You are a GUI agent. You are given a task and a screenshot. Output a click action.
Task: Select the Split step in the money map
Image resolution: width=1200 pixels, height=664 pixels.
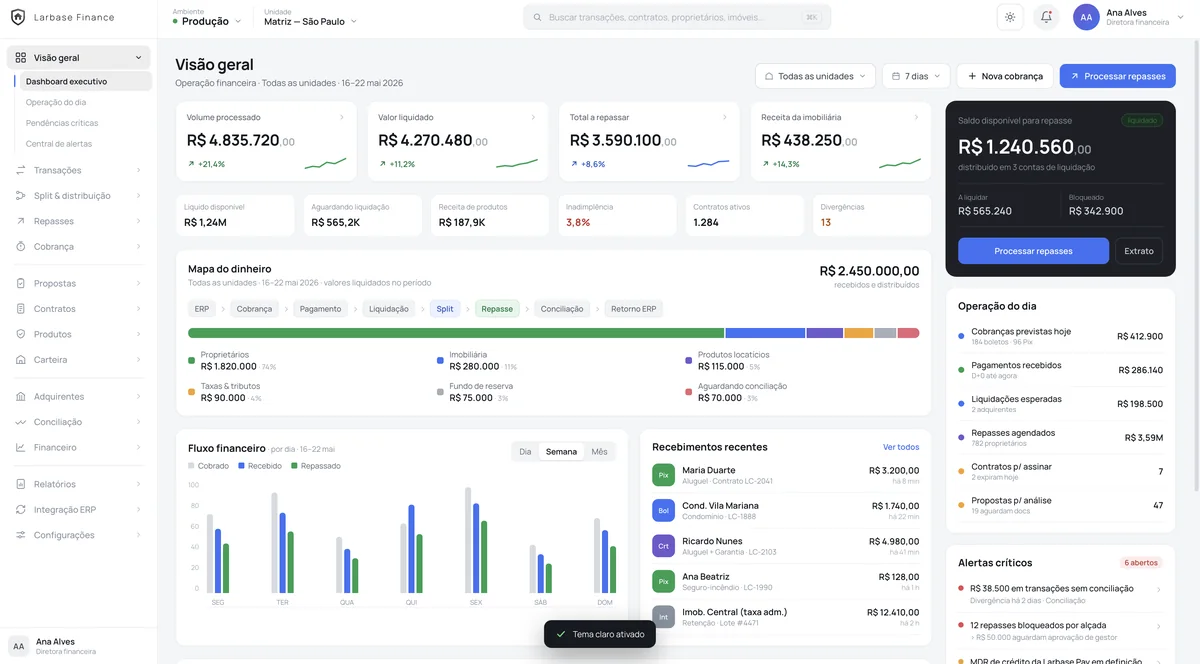445,309
